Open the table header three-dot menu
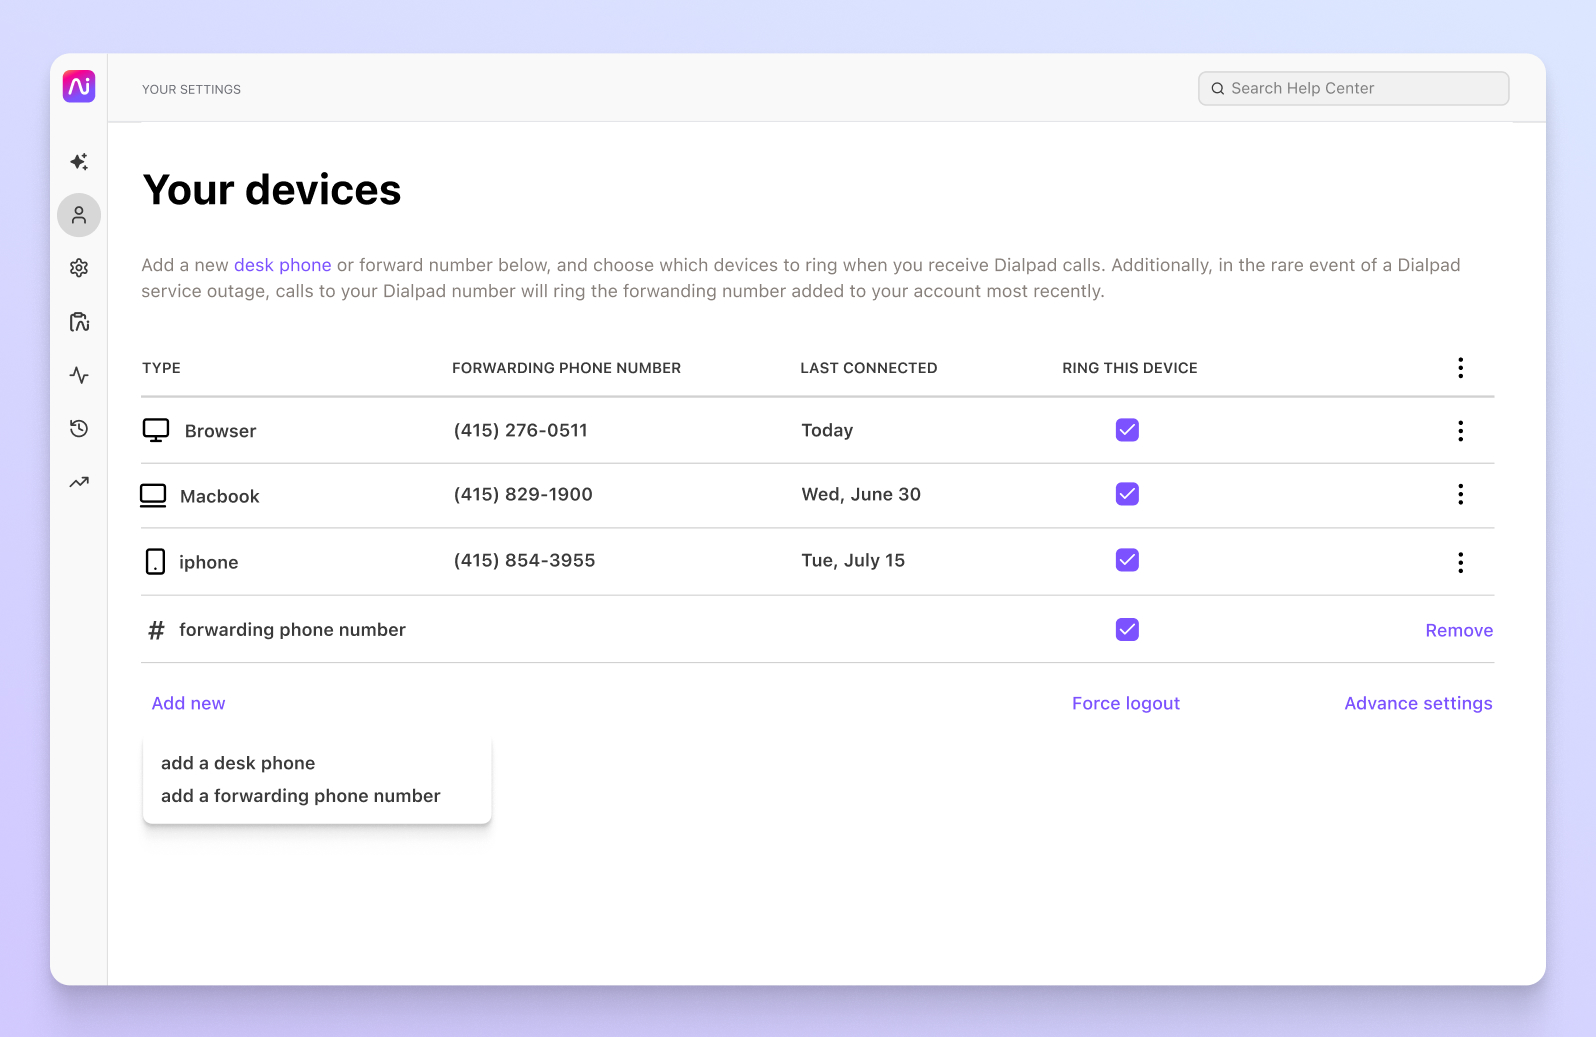The height and width of the screenshot is (1037, 1596). pyautogui.click(x=1461, y=368)
